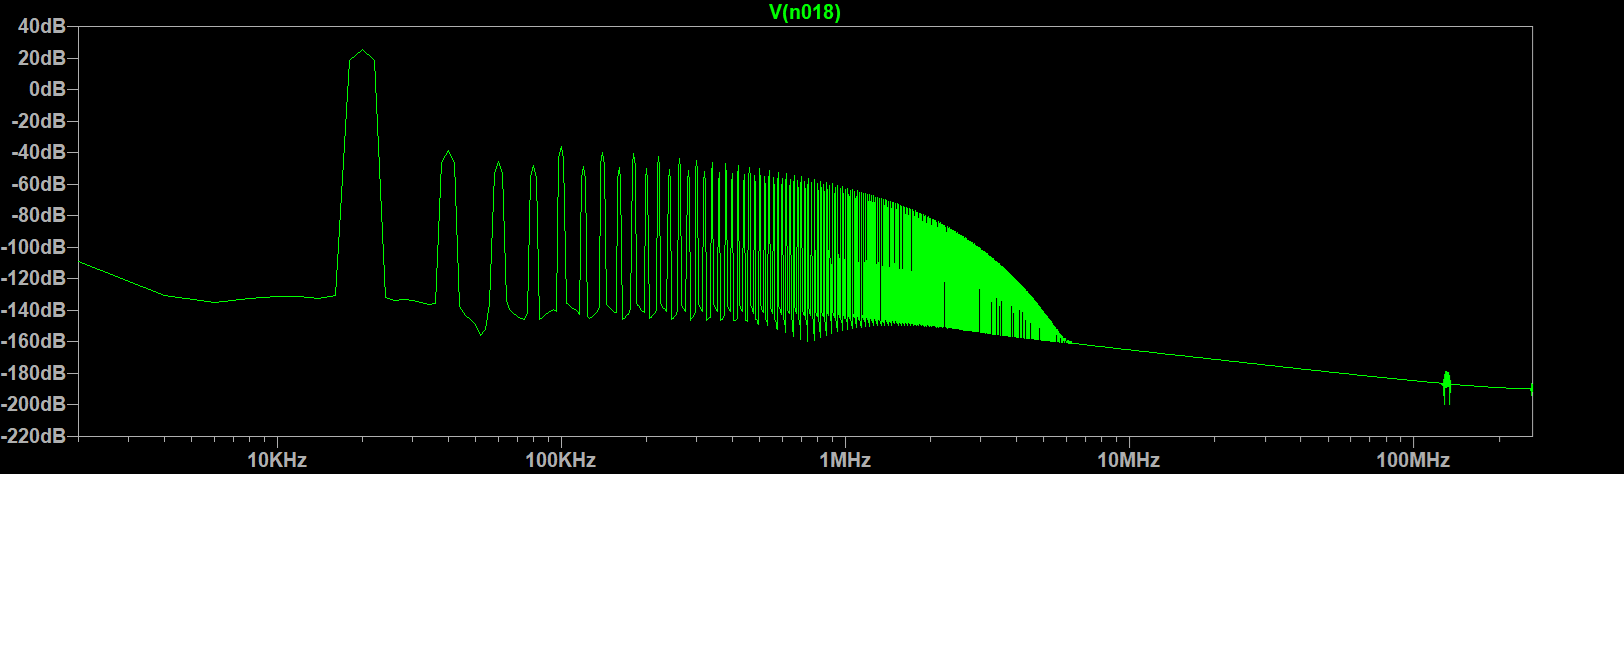The height and width of the screenshot is (648, 1624).
Task: Click the -180dB axis label
Action: (34, 373)
